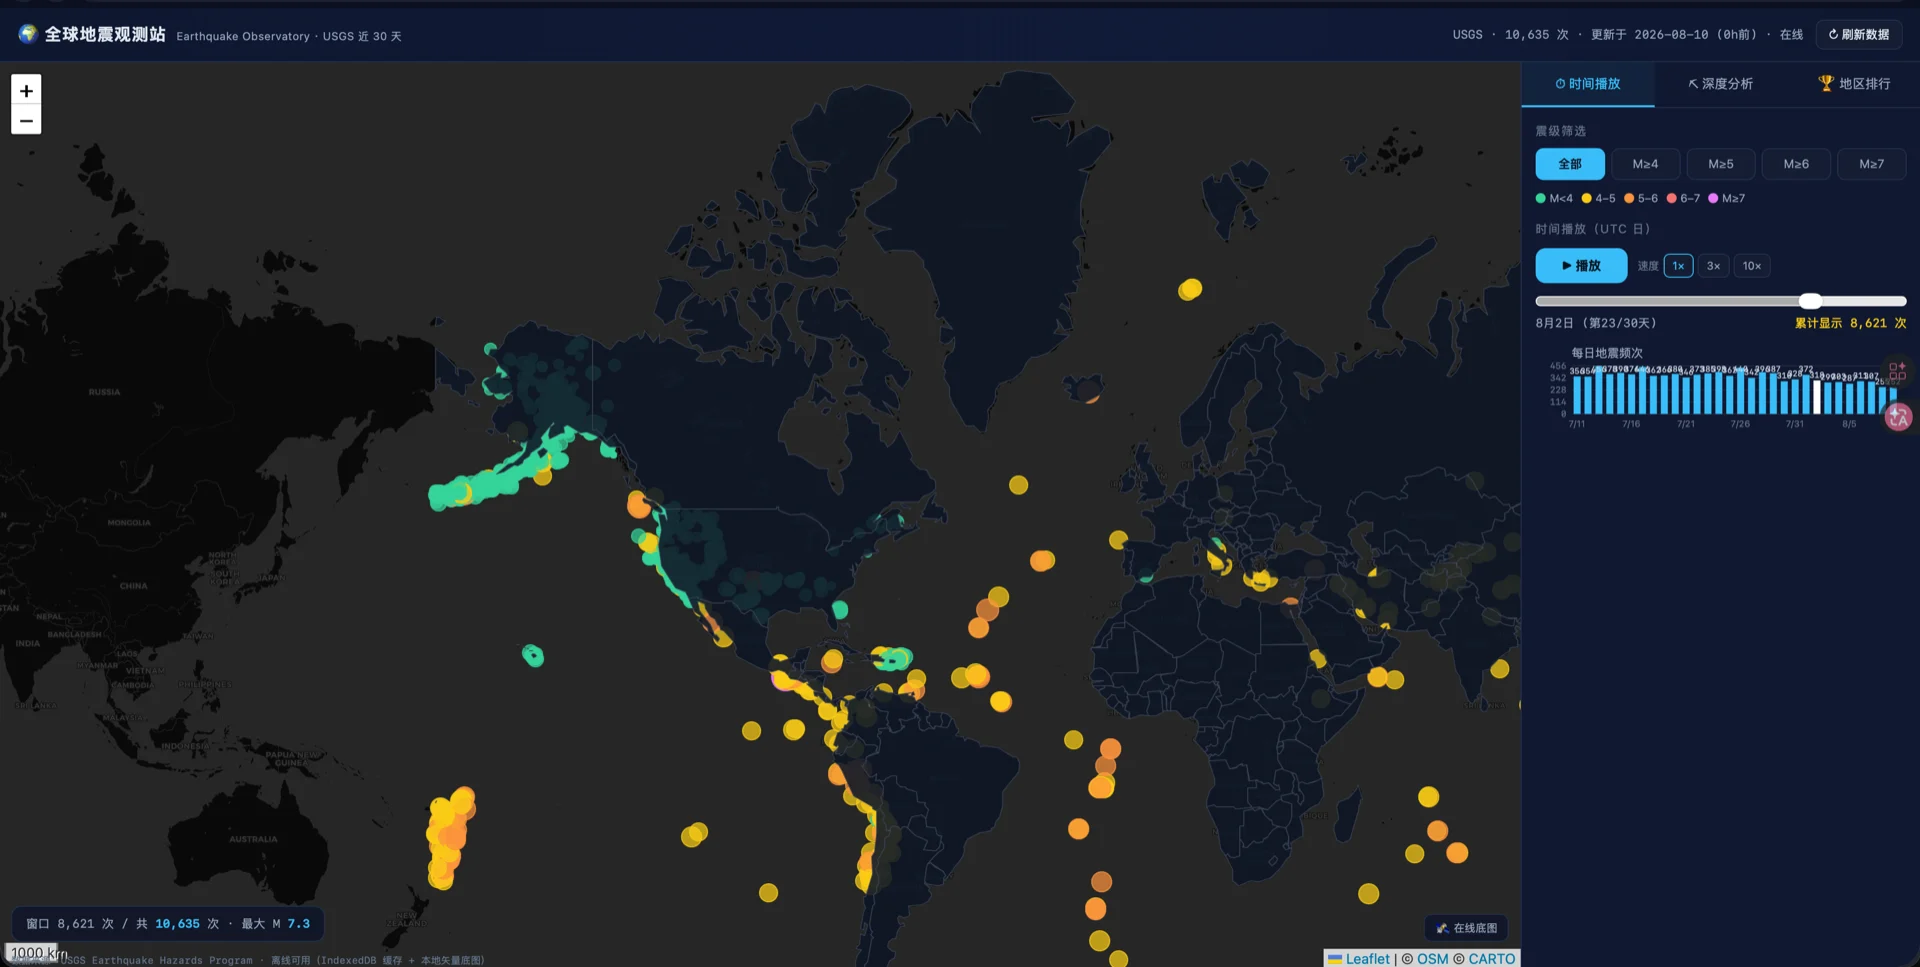Click the 8月2日 (第23/30天) date label
This screenshot has width=1920, height=967.
pyautogui.click(x=1596, y=323)
